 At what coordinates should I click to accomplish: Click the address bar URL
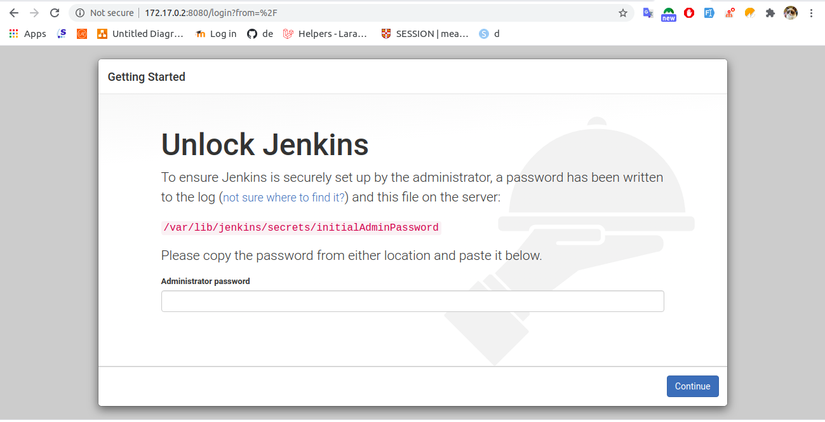(211, 13)
